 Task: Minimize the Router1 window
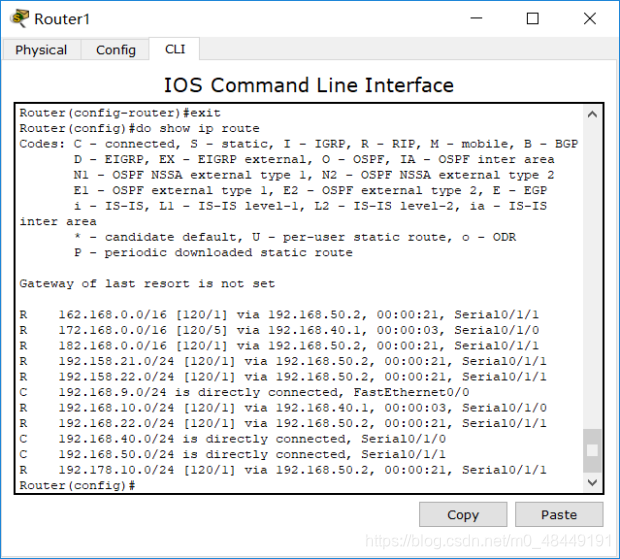point(476,18)
